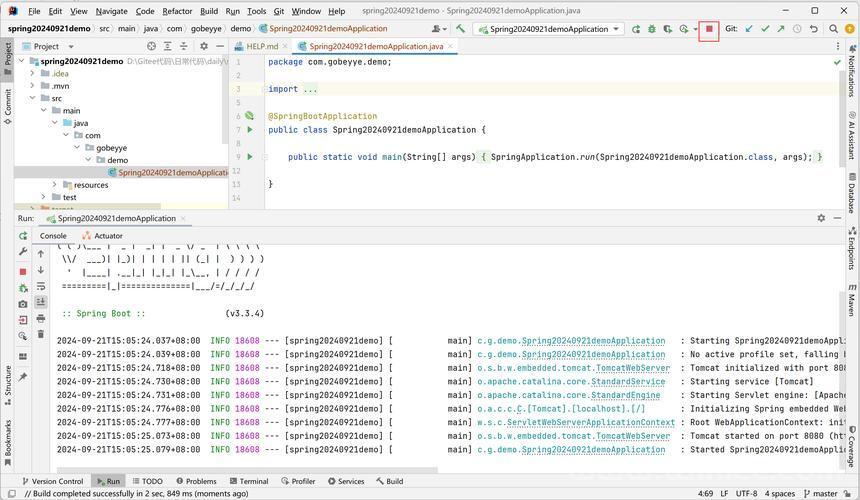The height and width of the screenshot is (500, 860).
Task: Switch to the Actuator tab
Action: click(103, 236)
